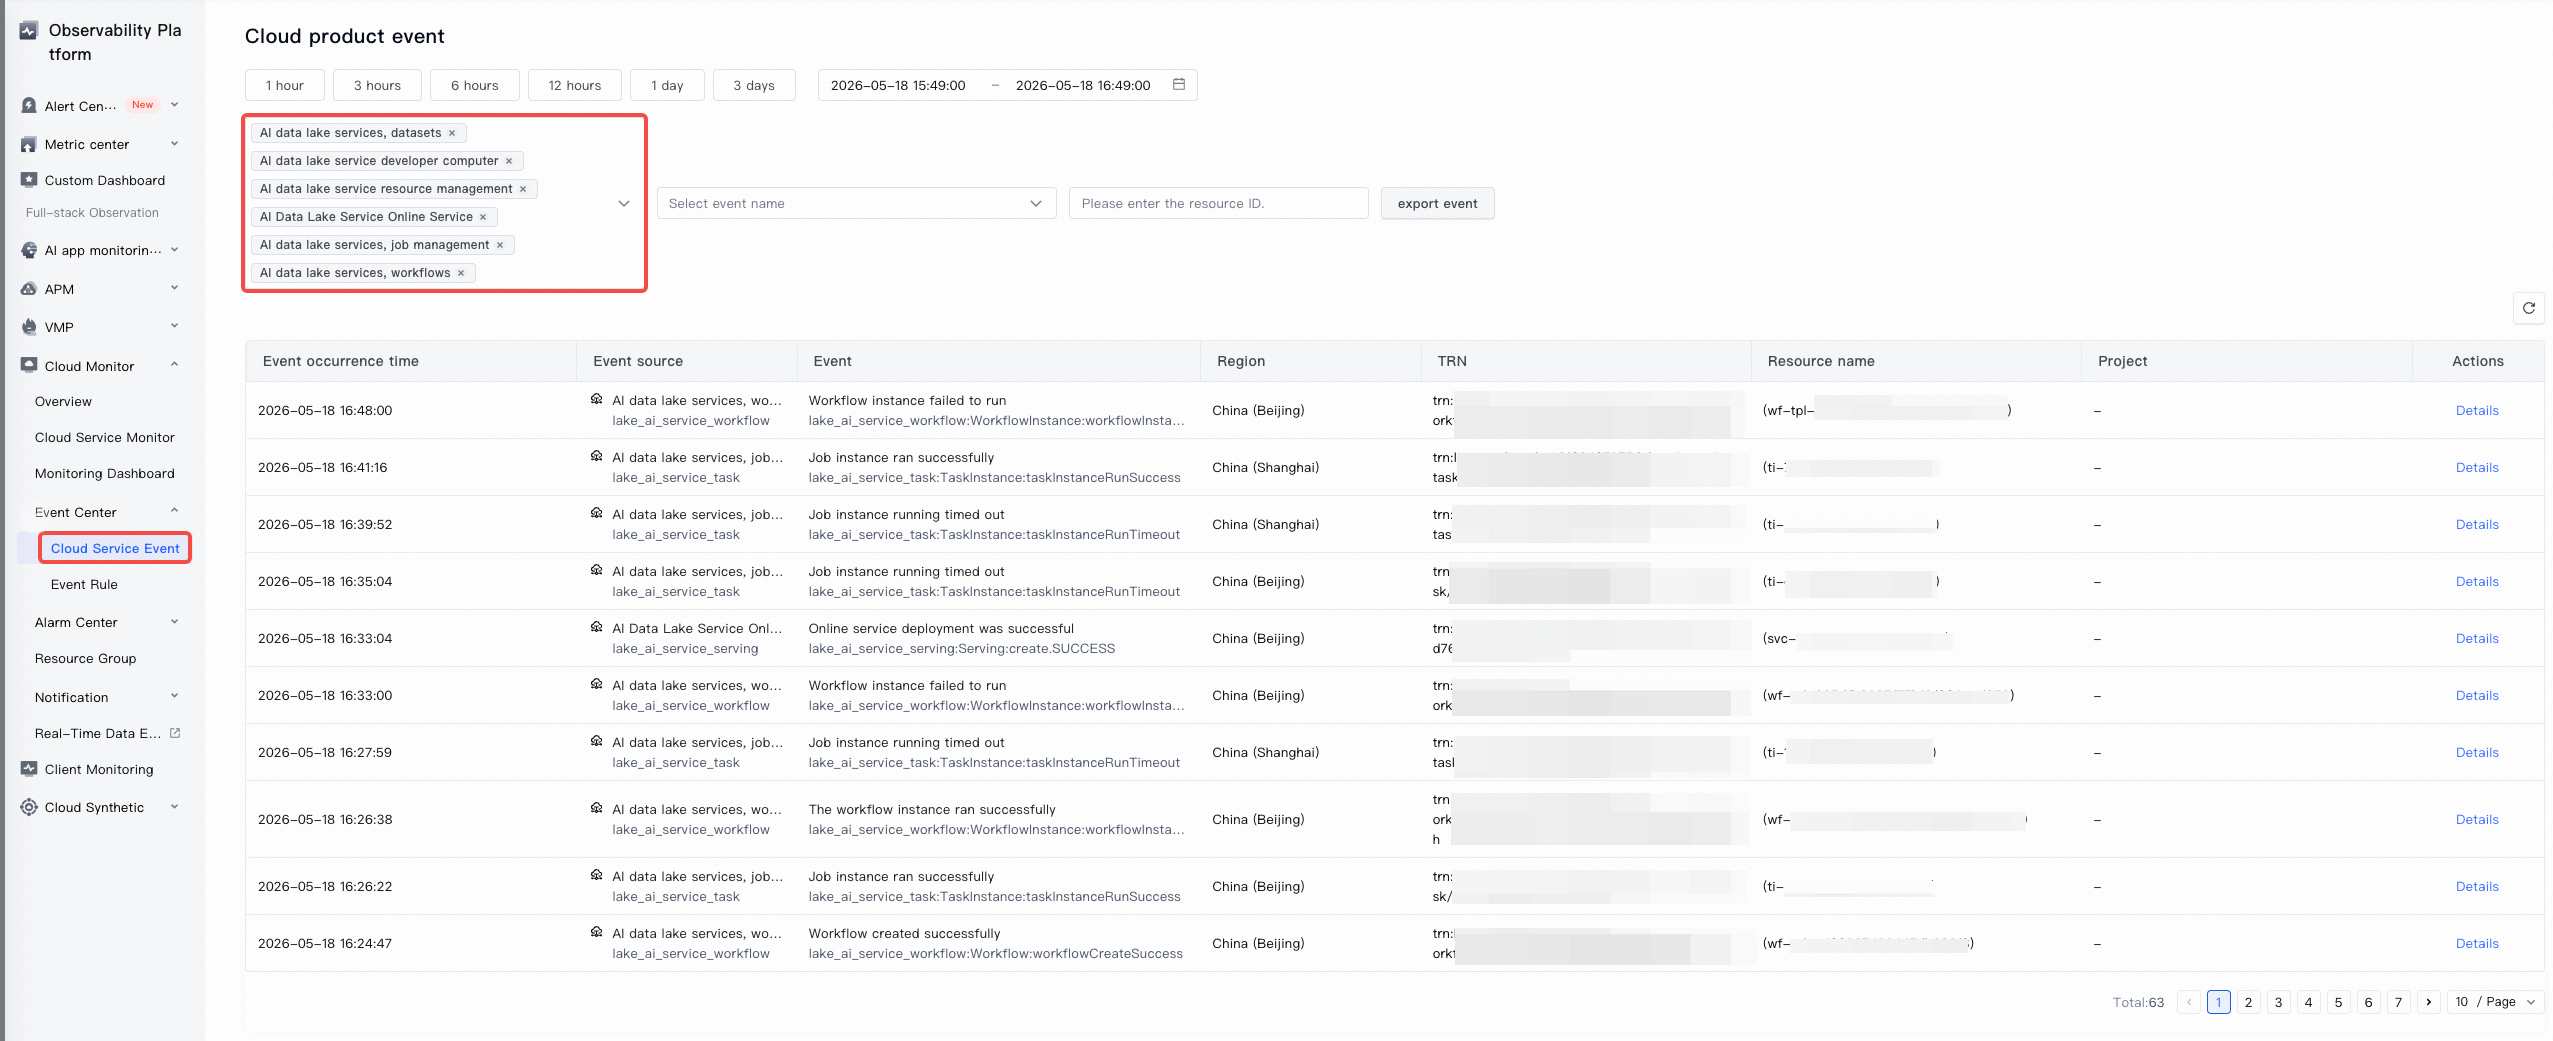The height and width of the screenshot is (1041, 2553).
Task: Open the page size dropdown
Action: click(x=2495, y=1002)
